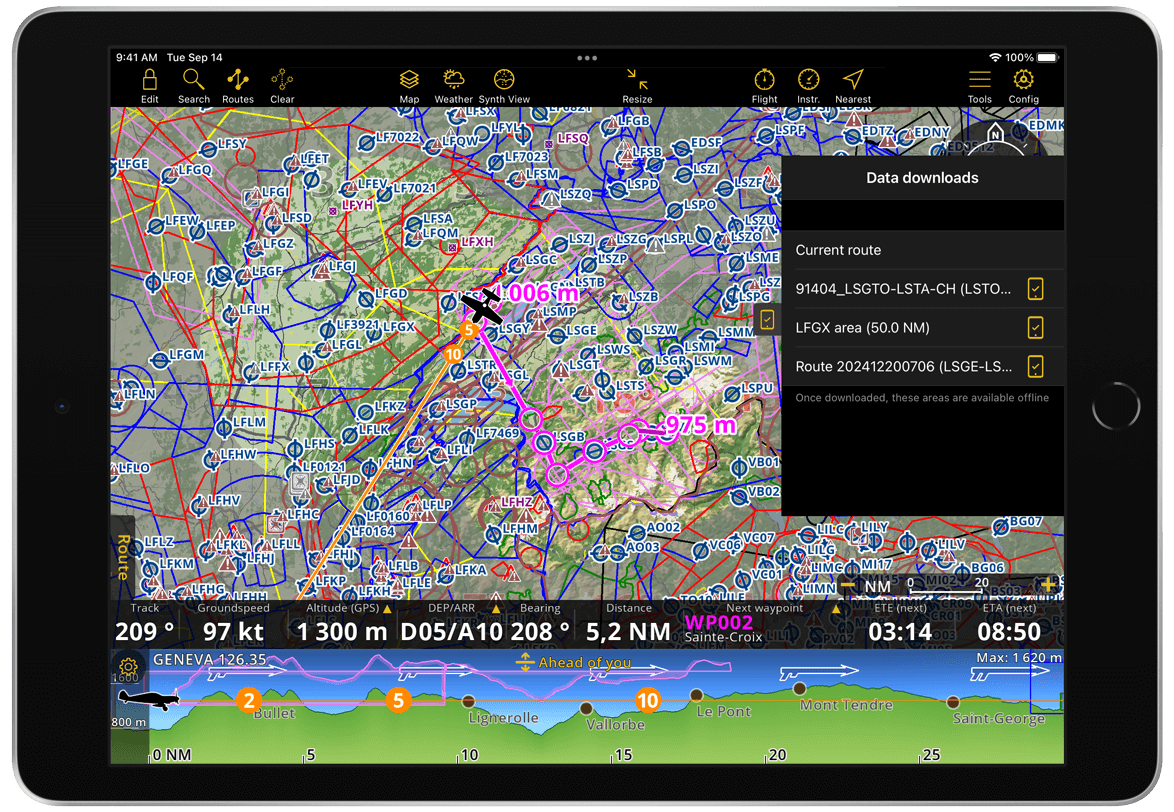This screenshot has width=1174, height=812.
Task: Open the Map layers menu
Action: pyautogui.click(x=409, y=86)
